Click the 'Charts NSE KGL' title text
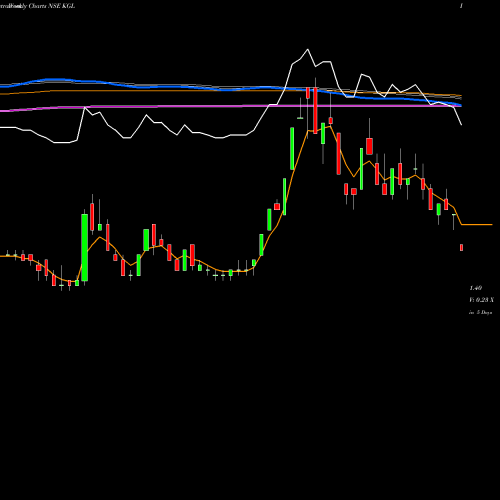The width and height of the screenshot is (500, 500). click(52, 6)
